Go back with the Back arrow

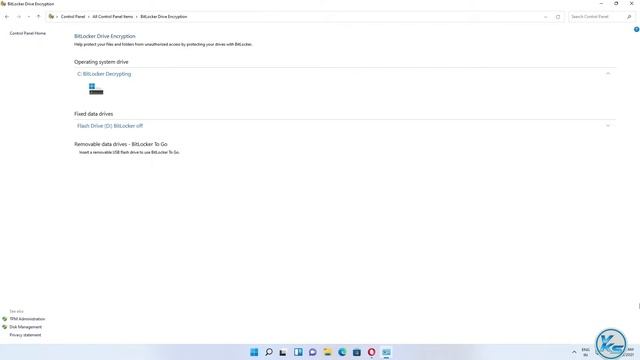(7, 17)
